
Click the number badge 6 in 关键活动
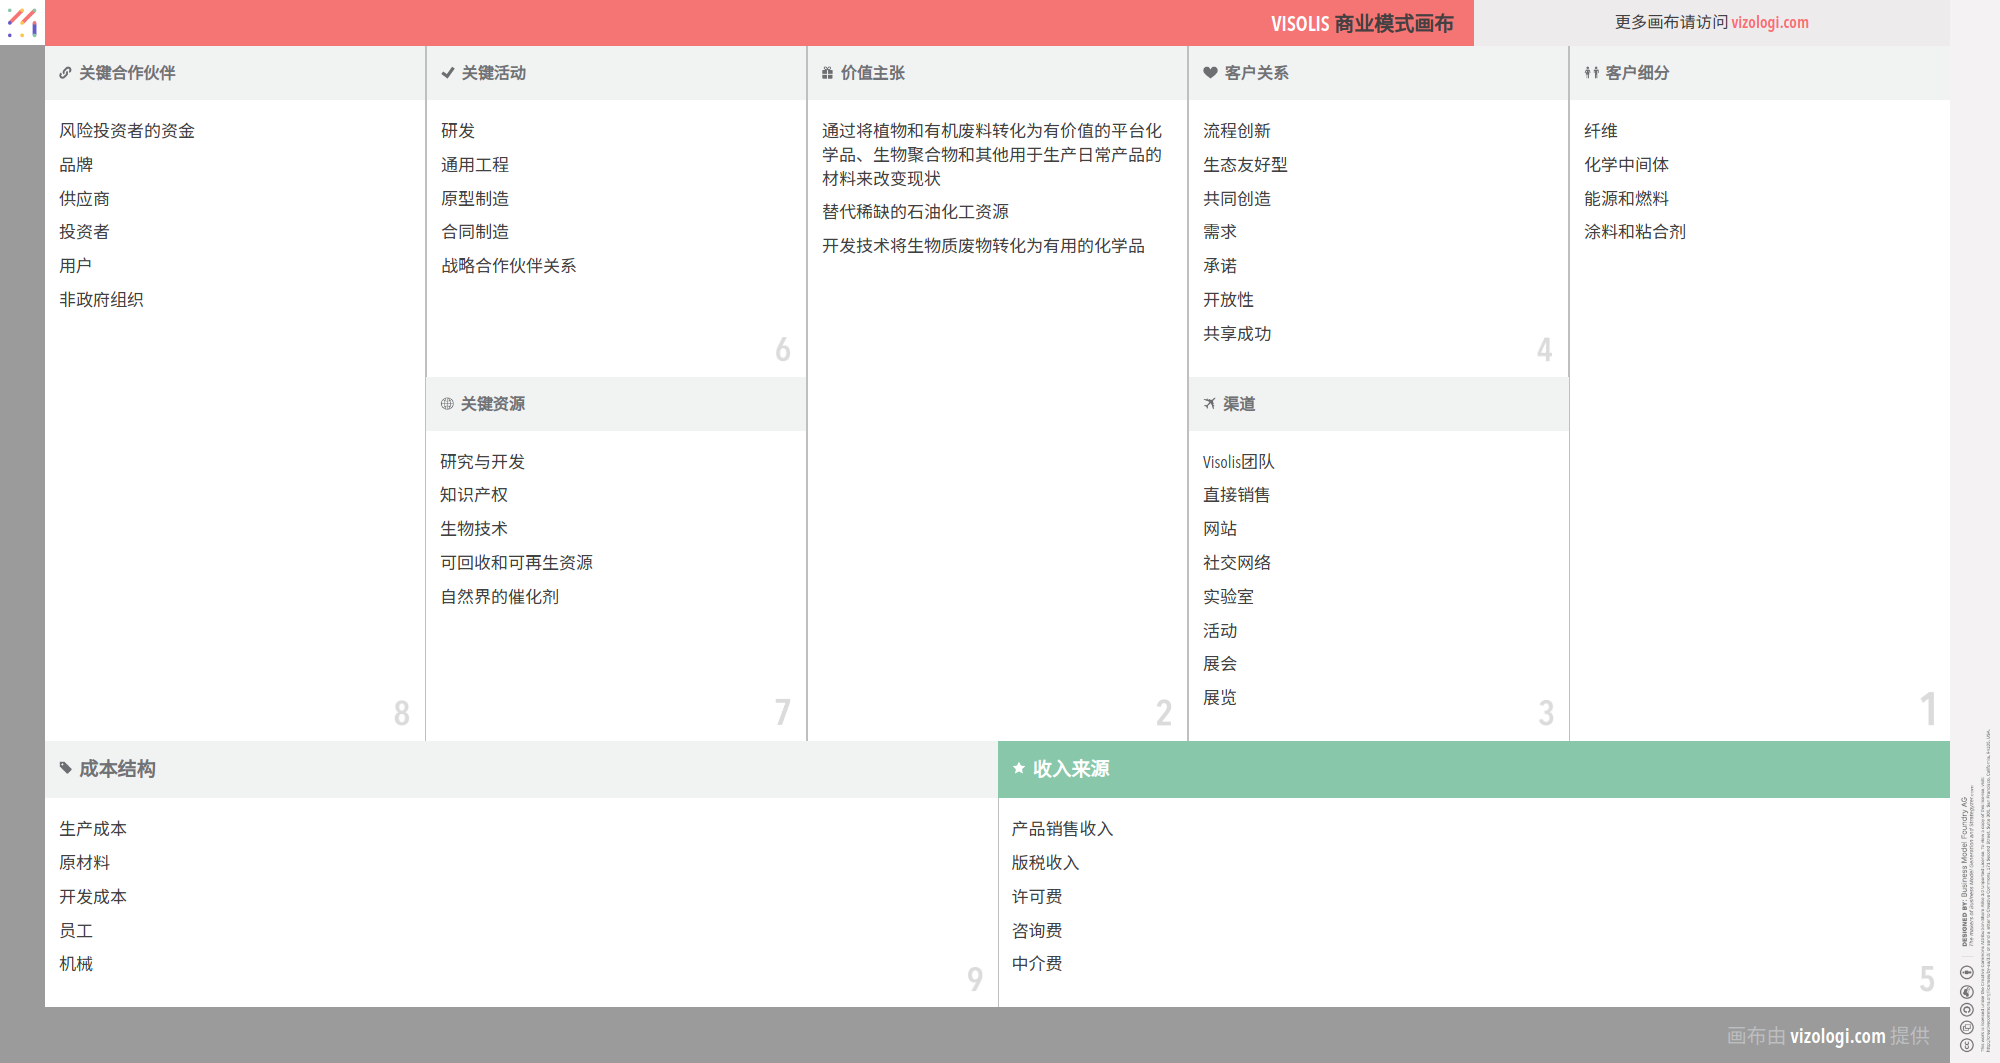[x=784, y=350]
